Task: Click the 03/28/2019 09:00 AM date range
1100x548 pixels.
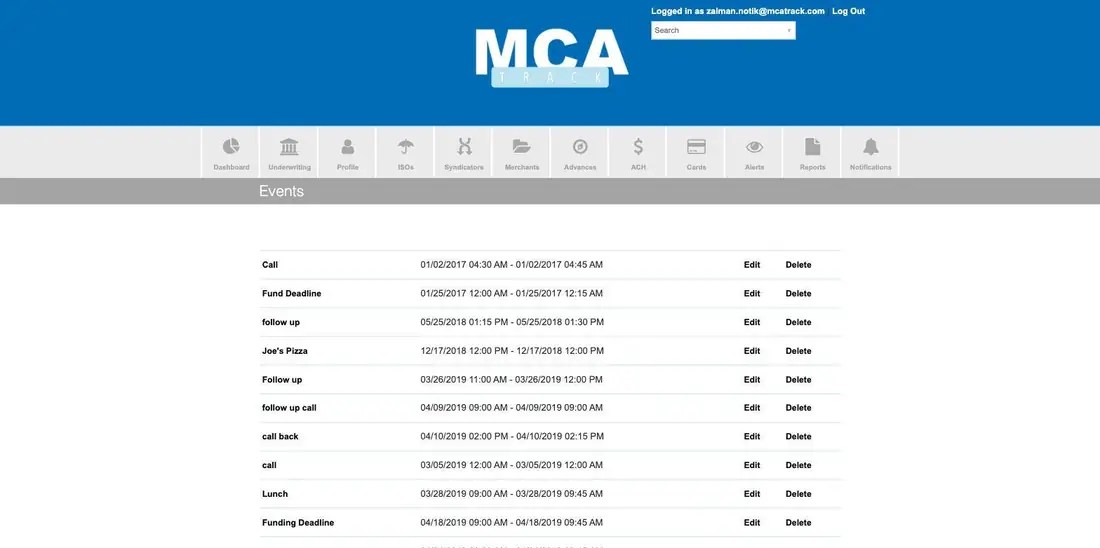Action: [511, 495]
